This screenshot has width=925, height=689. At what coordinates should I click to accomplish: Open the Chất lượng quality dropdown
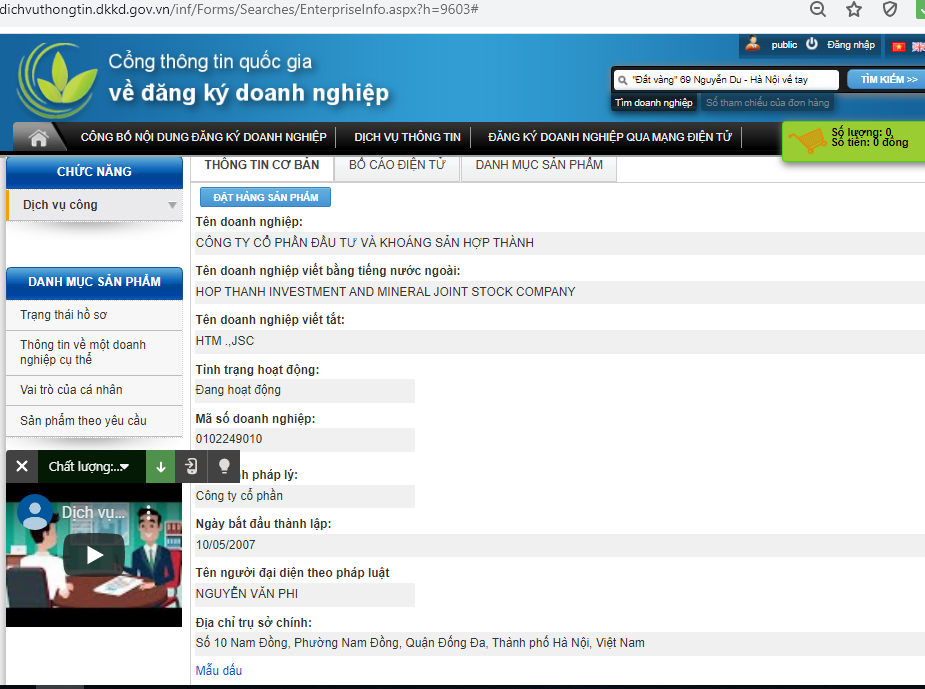pyautogui.click(x=90, y=467)
